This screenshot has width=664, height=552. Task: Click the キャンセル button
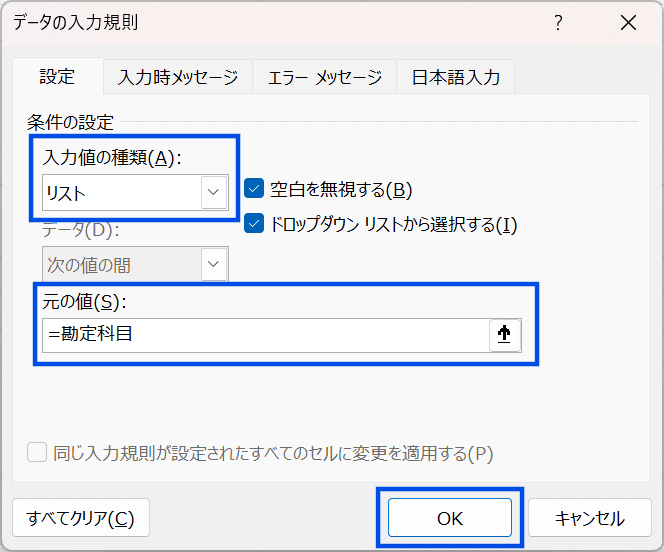click(x=589, y=518)
